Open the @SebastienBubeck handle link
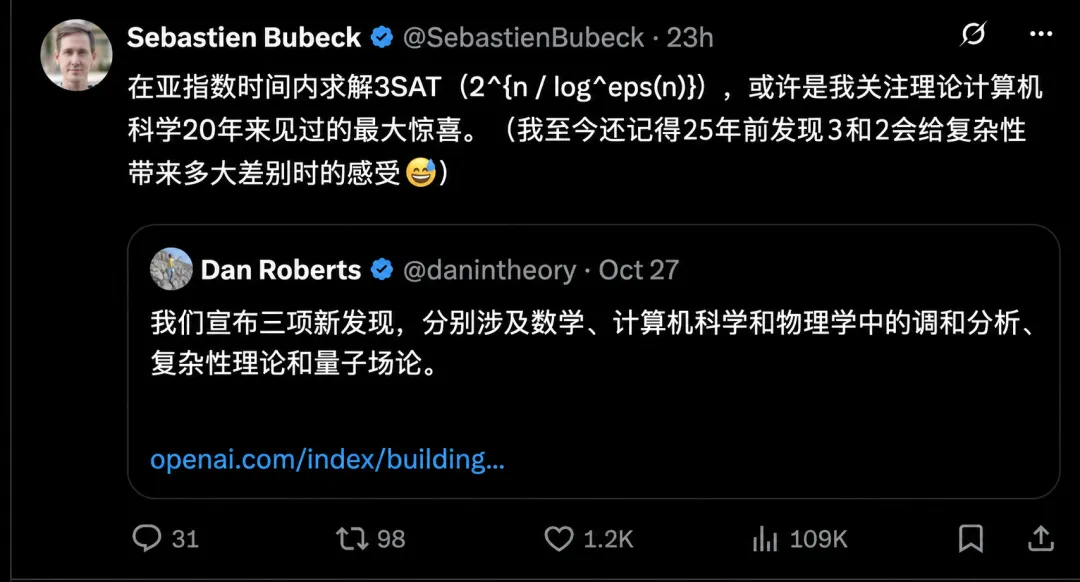Screen dimensions: 1080x582 point(523,37)
